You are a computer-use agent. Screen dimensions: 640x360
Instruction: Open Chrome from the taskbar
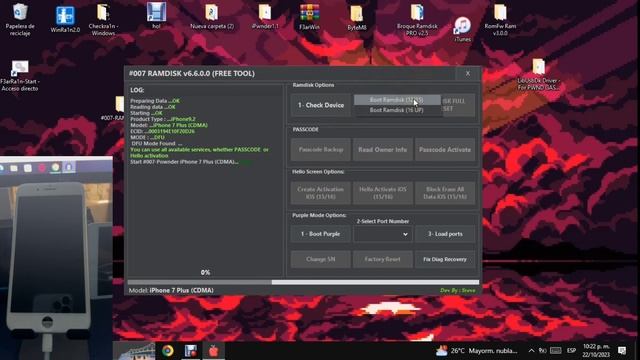(x=167, y=351)
